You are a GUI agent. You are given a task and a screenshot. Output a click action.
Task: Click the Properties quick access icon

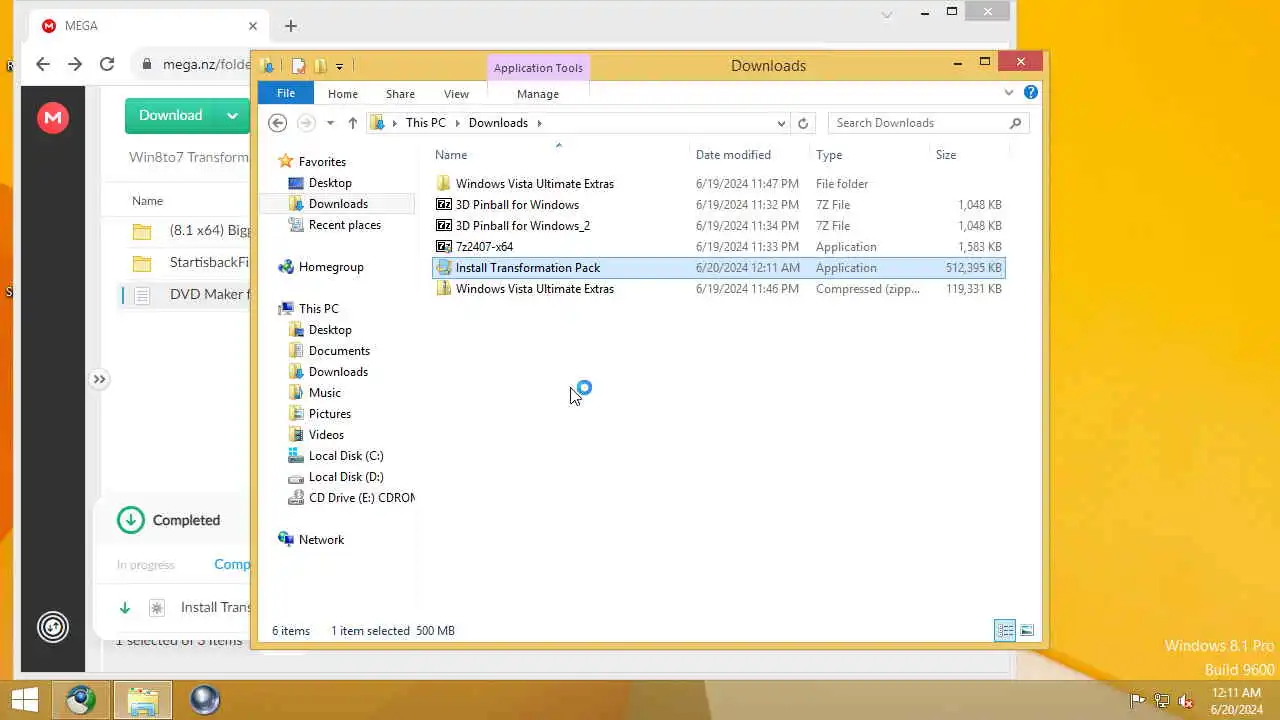298,66
